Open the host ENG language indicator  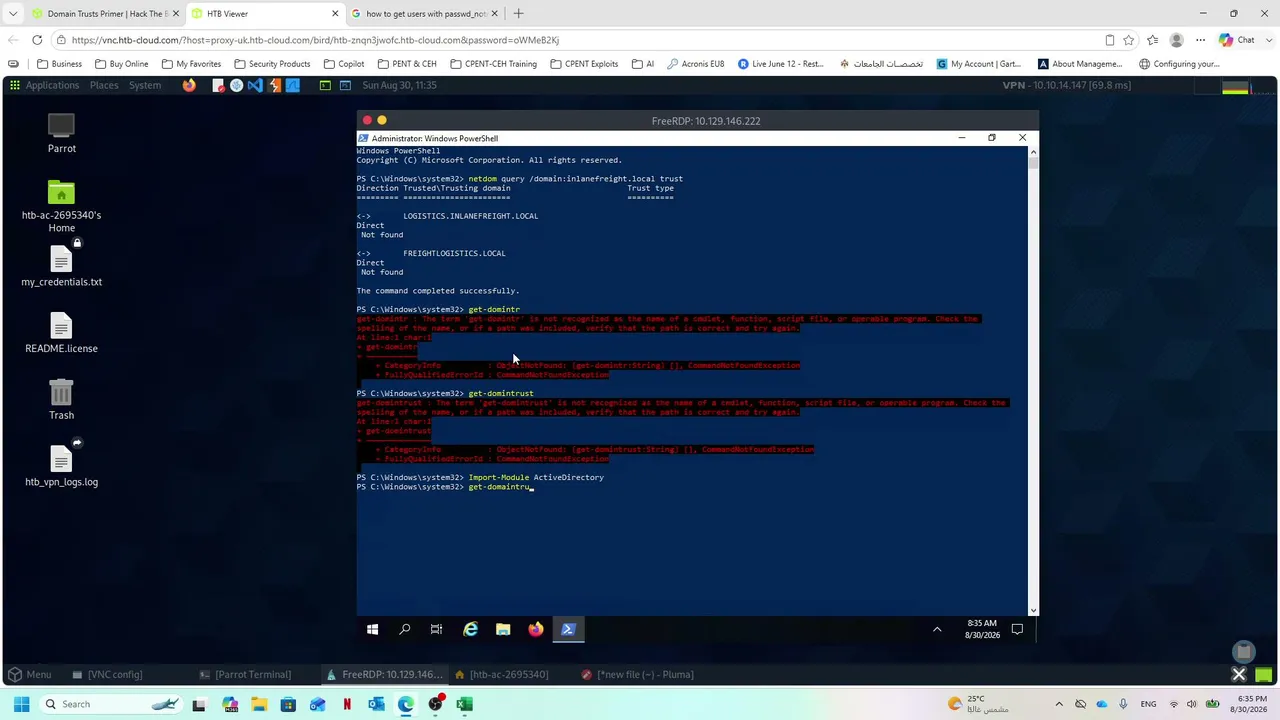[x=1149, y=704]
